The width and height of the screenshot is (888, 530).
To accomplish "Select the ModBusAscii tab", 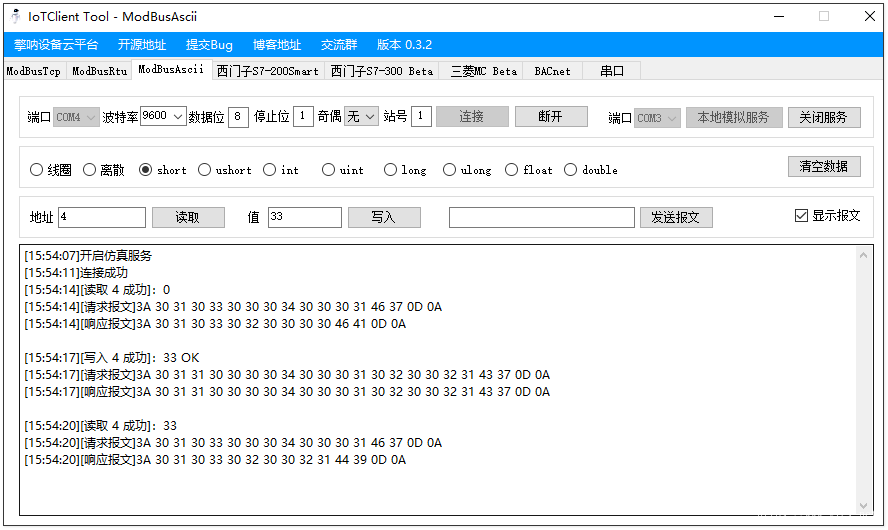I will (171, 70).
